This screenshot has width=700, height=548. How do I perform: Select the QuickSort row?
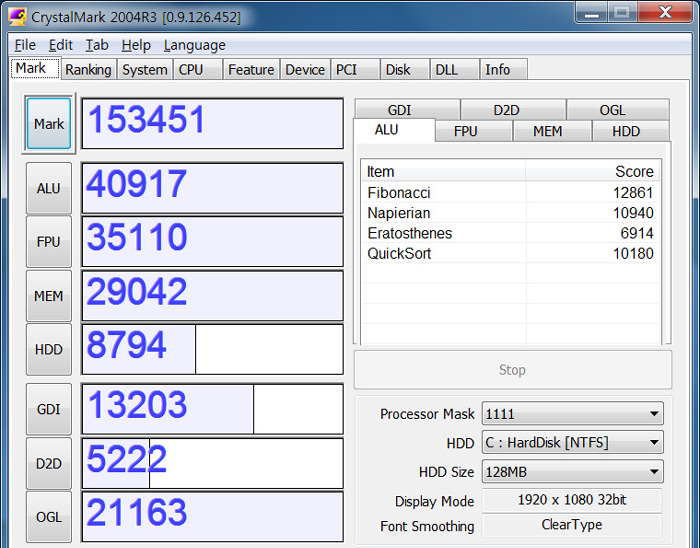tap(511, 253)
